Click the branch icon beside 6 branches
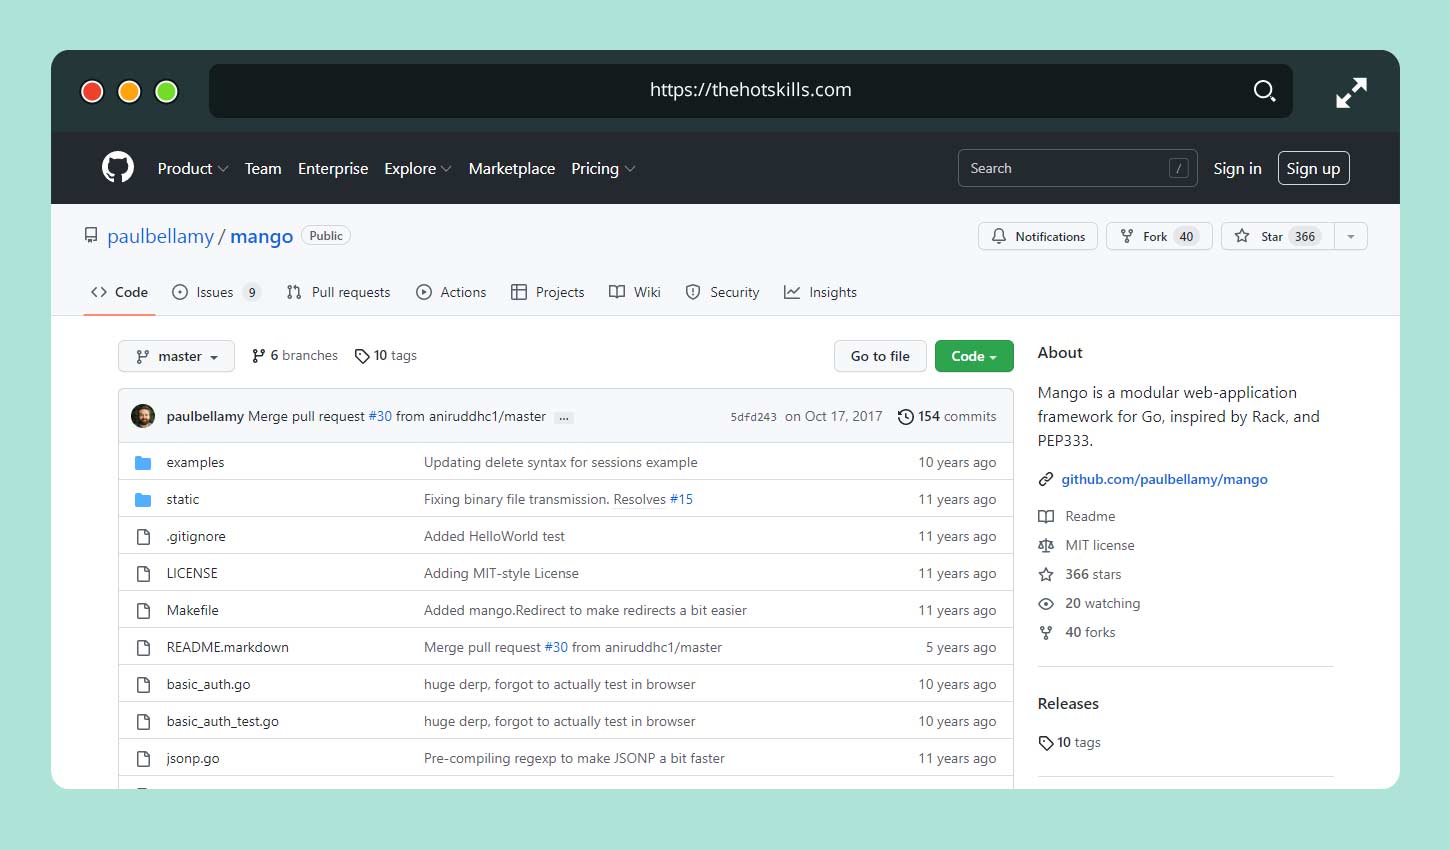The width and height of the screenshot is (1450, 850). click(259, 356)
